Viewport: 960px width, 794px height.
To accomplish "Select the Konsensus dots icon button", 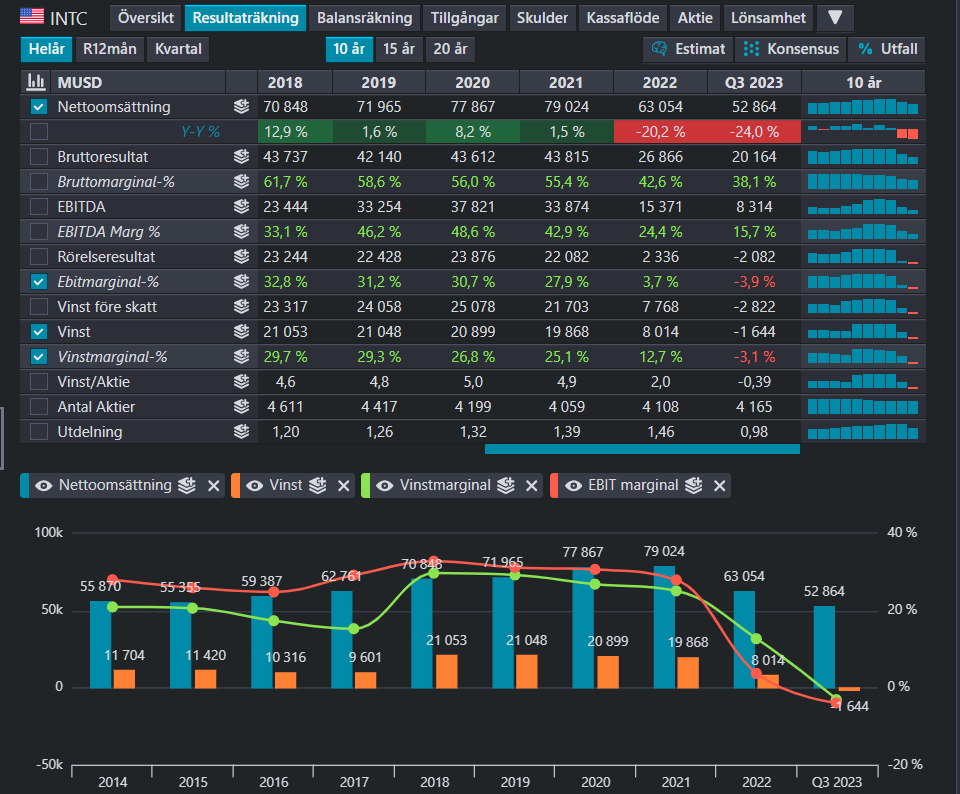I will pyautogui.click(x=751, y=49).
